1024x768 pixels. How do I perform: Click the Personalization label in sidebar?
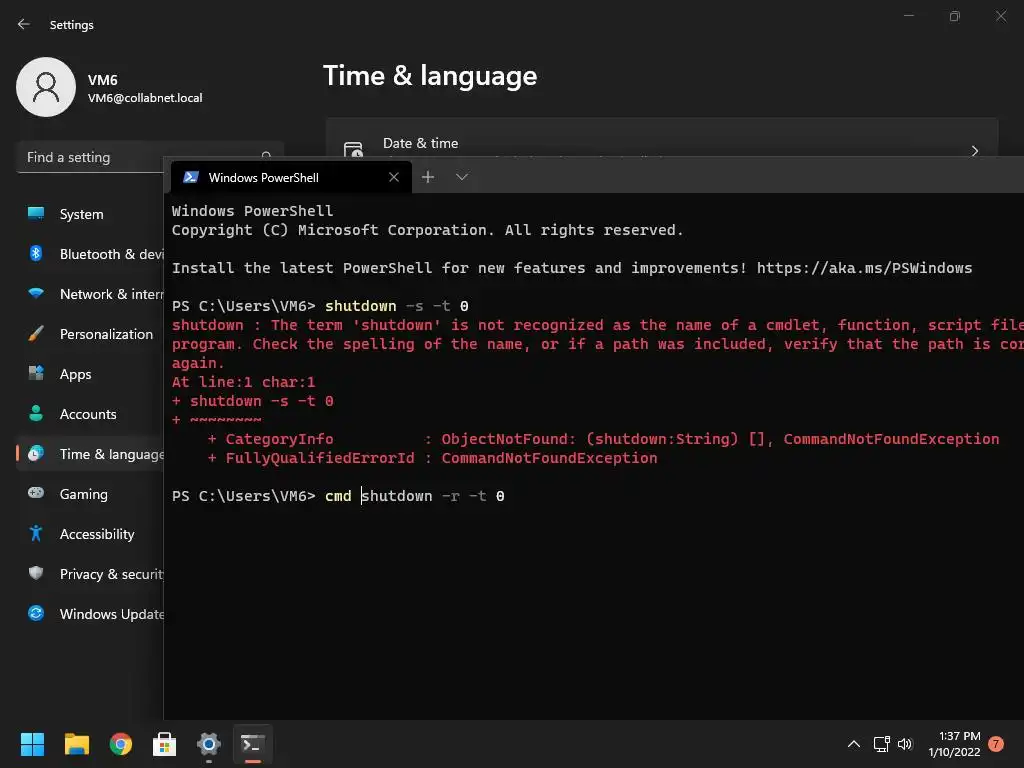pos(106,334)
